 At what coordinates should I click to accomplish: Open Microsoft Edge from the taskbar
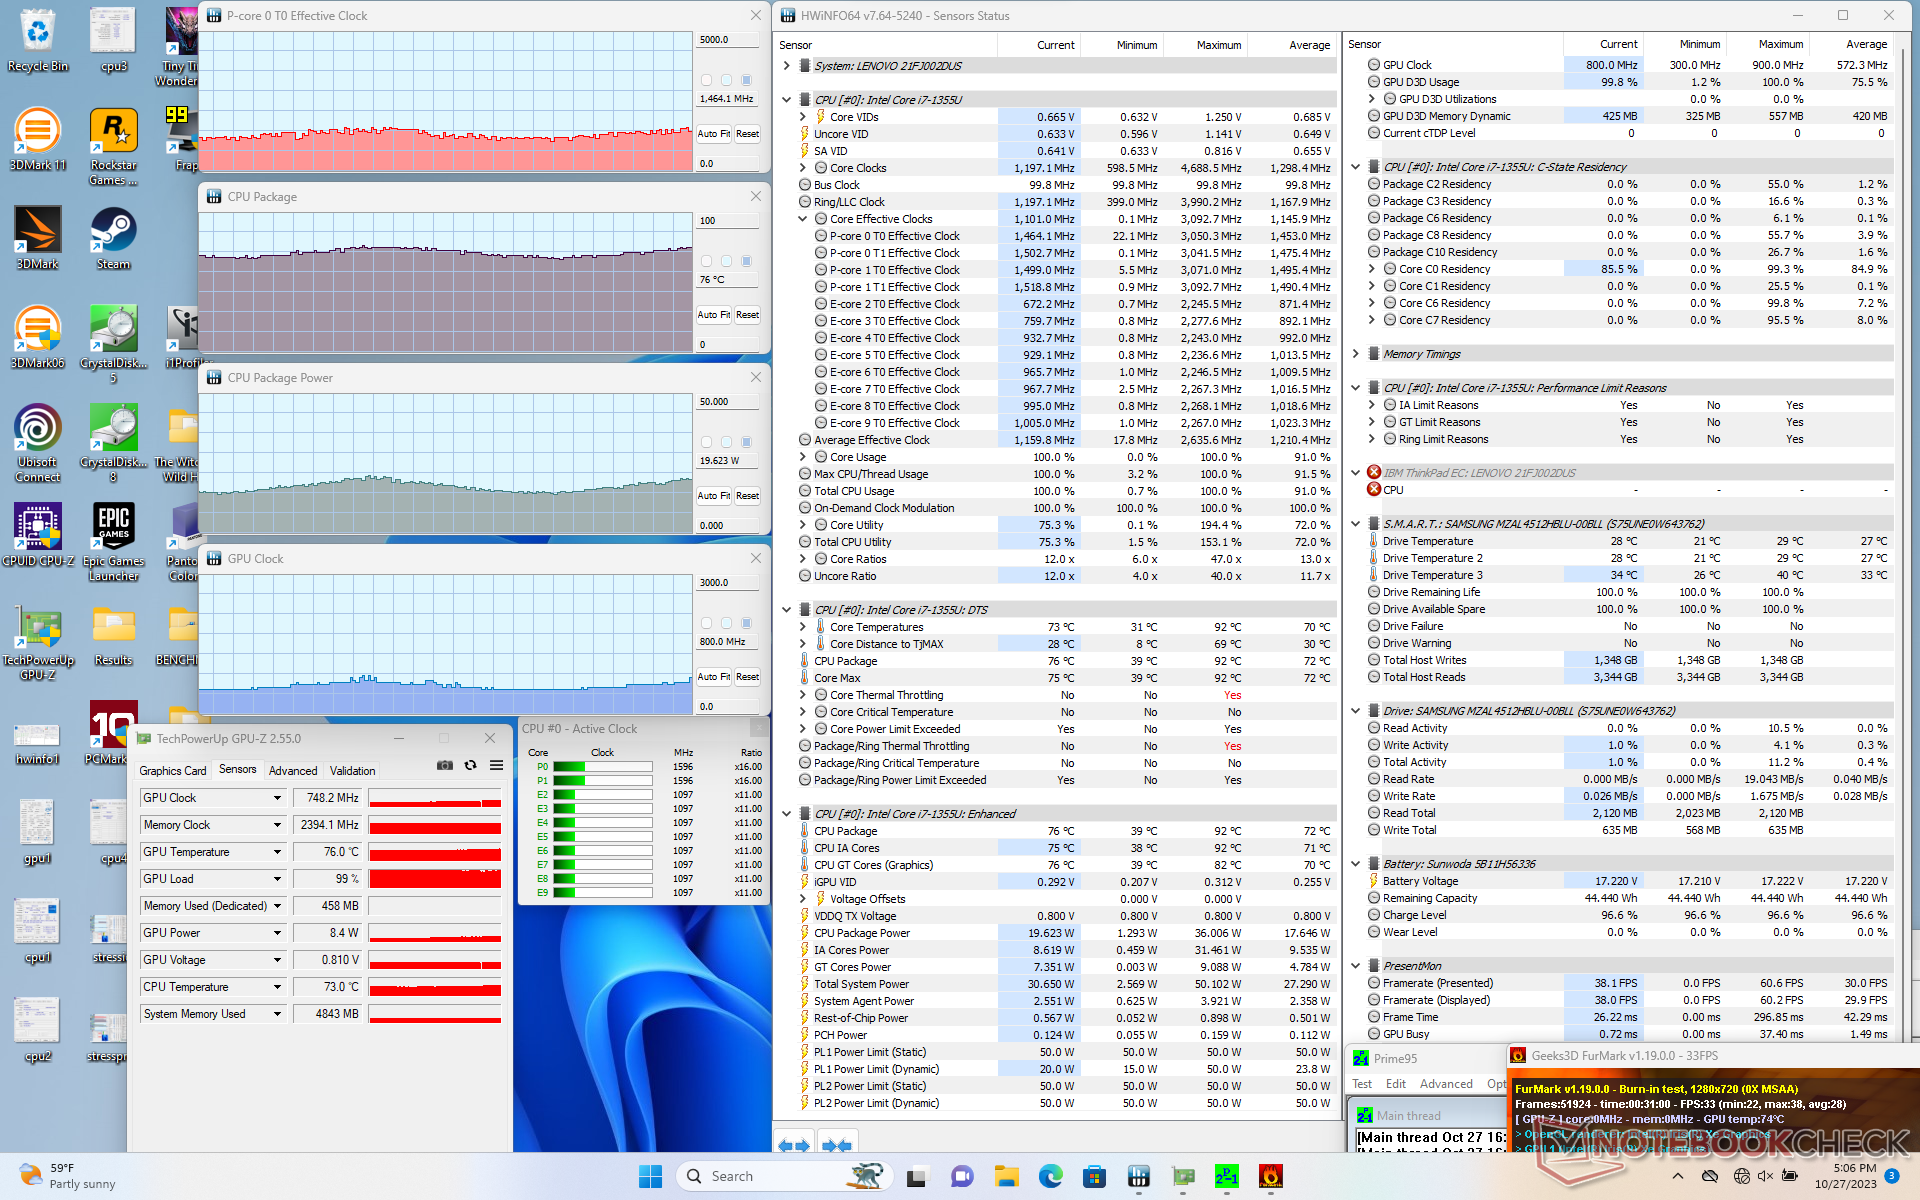1050,1176
